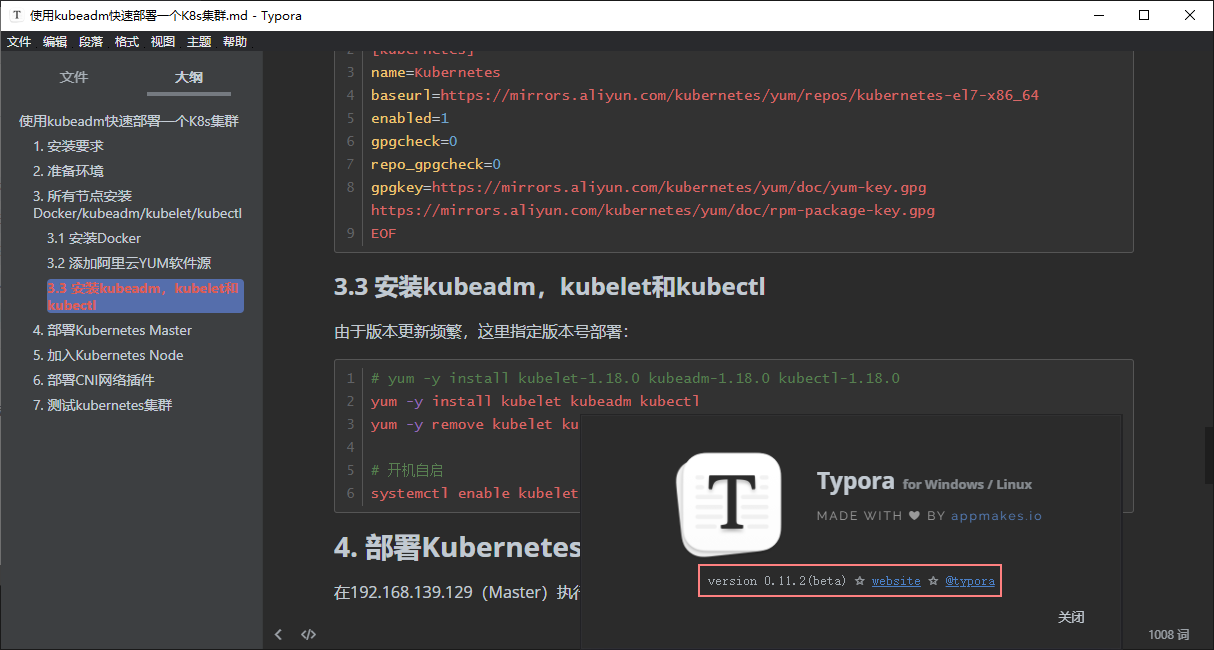Click the 1008 词 word counter

pyautogui.click(x=1167, y=633)
